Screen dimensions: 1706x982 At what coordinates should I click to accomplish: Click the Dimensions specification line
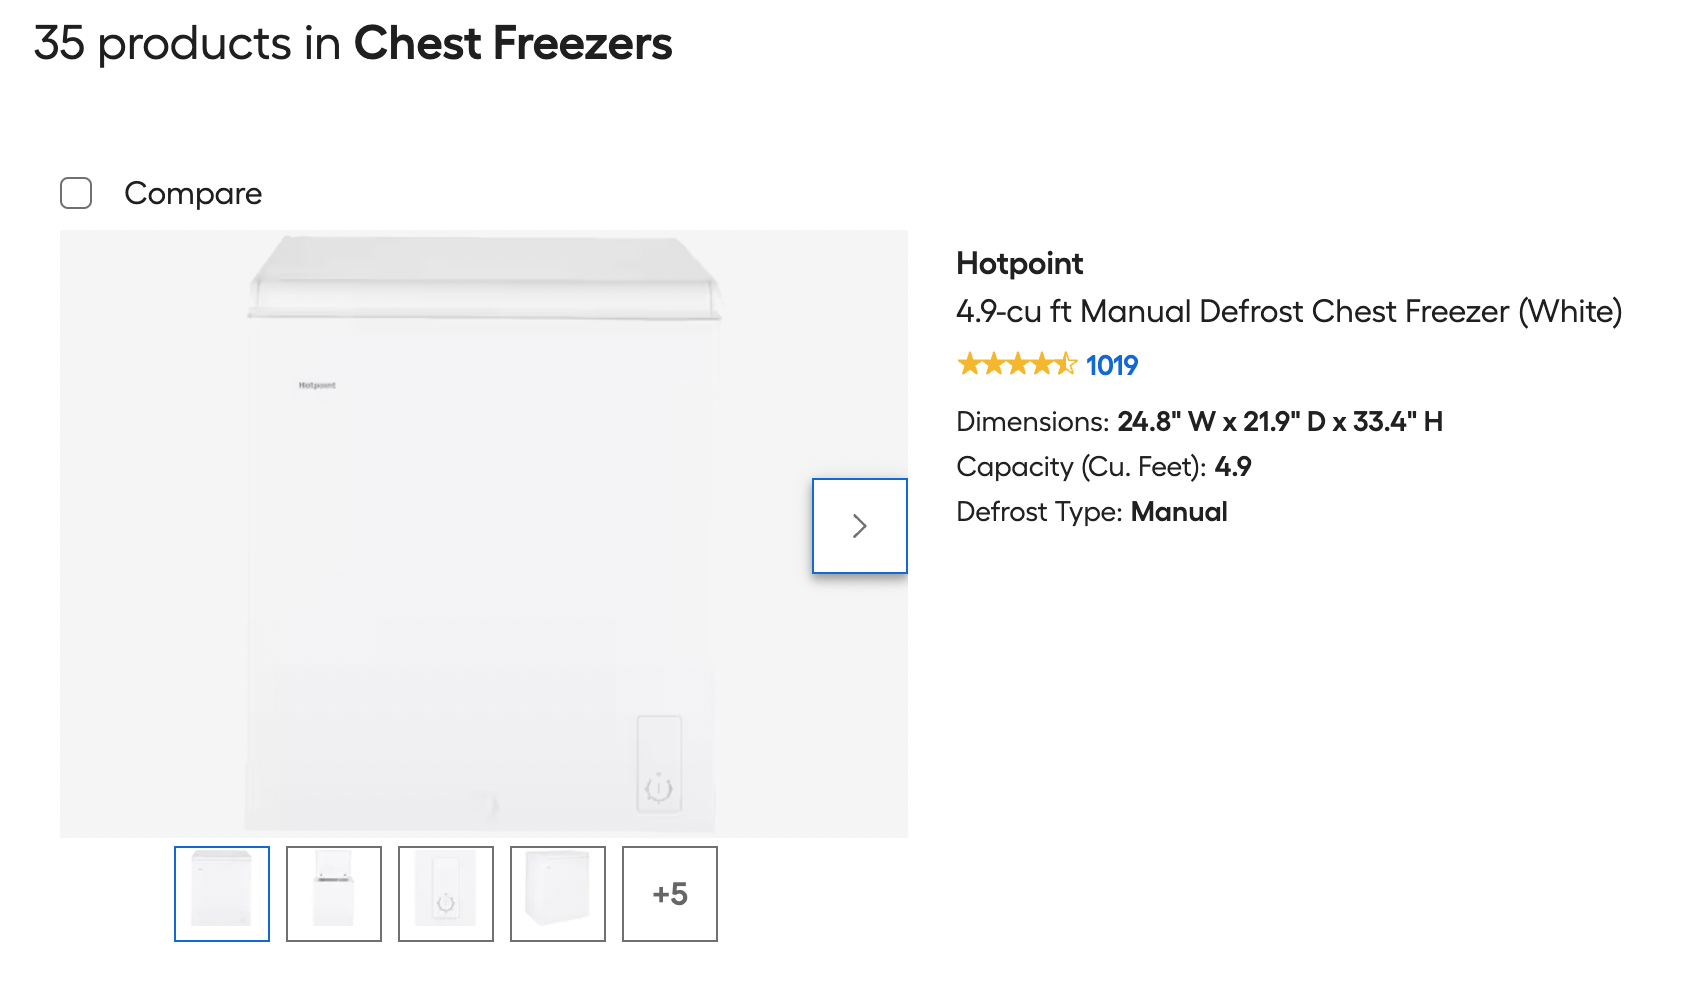pyautogui.click(x=1199, y=422)
